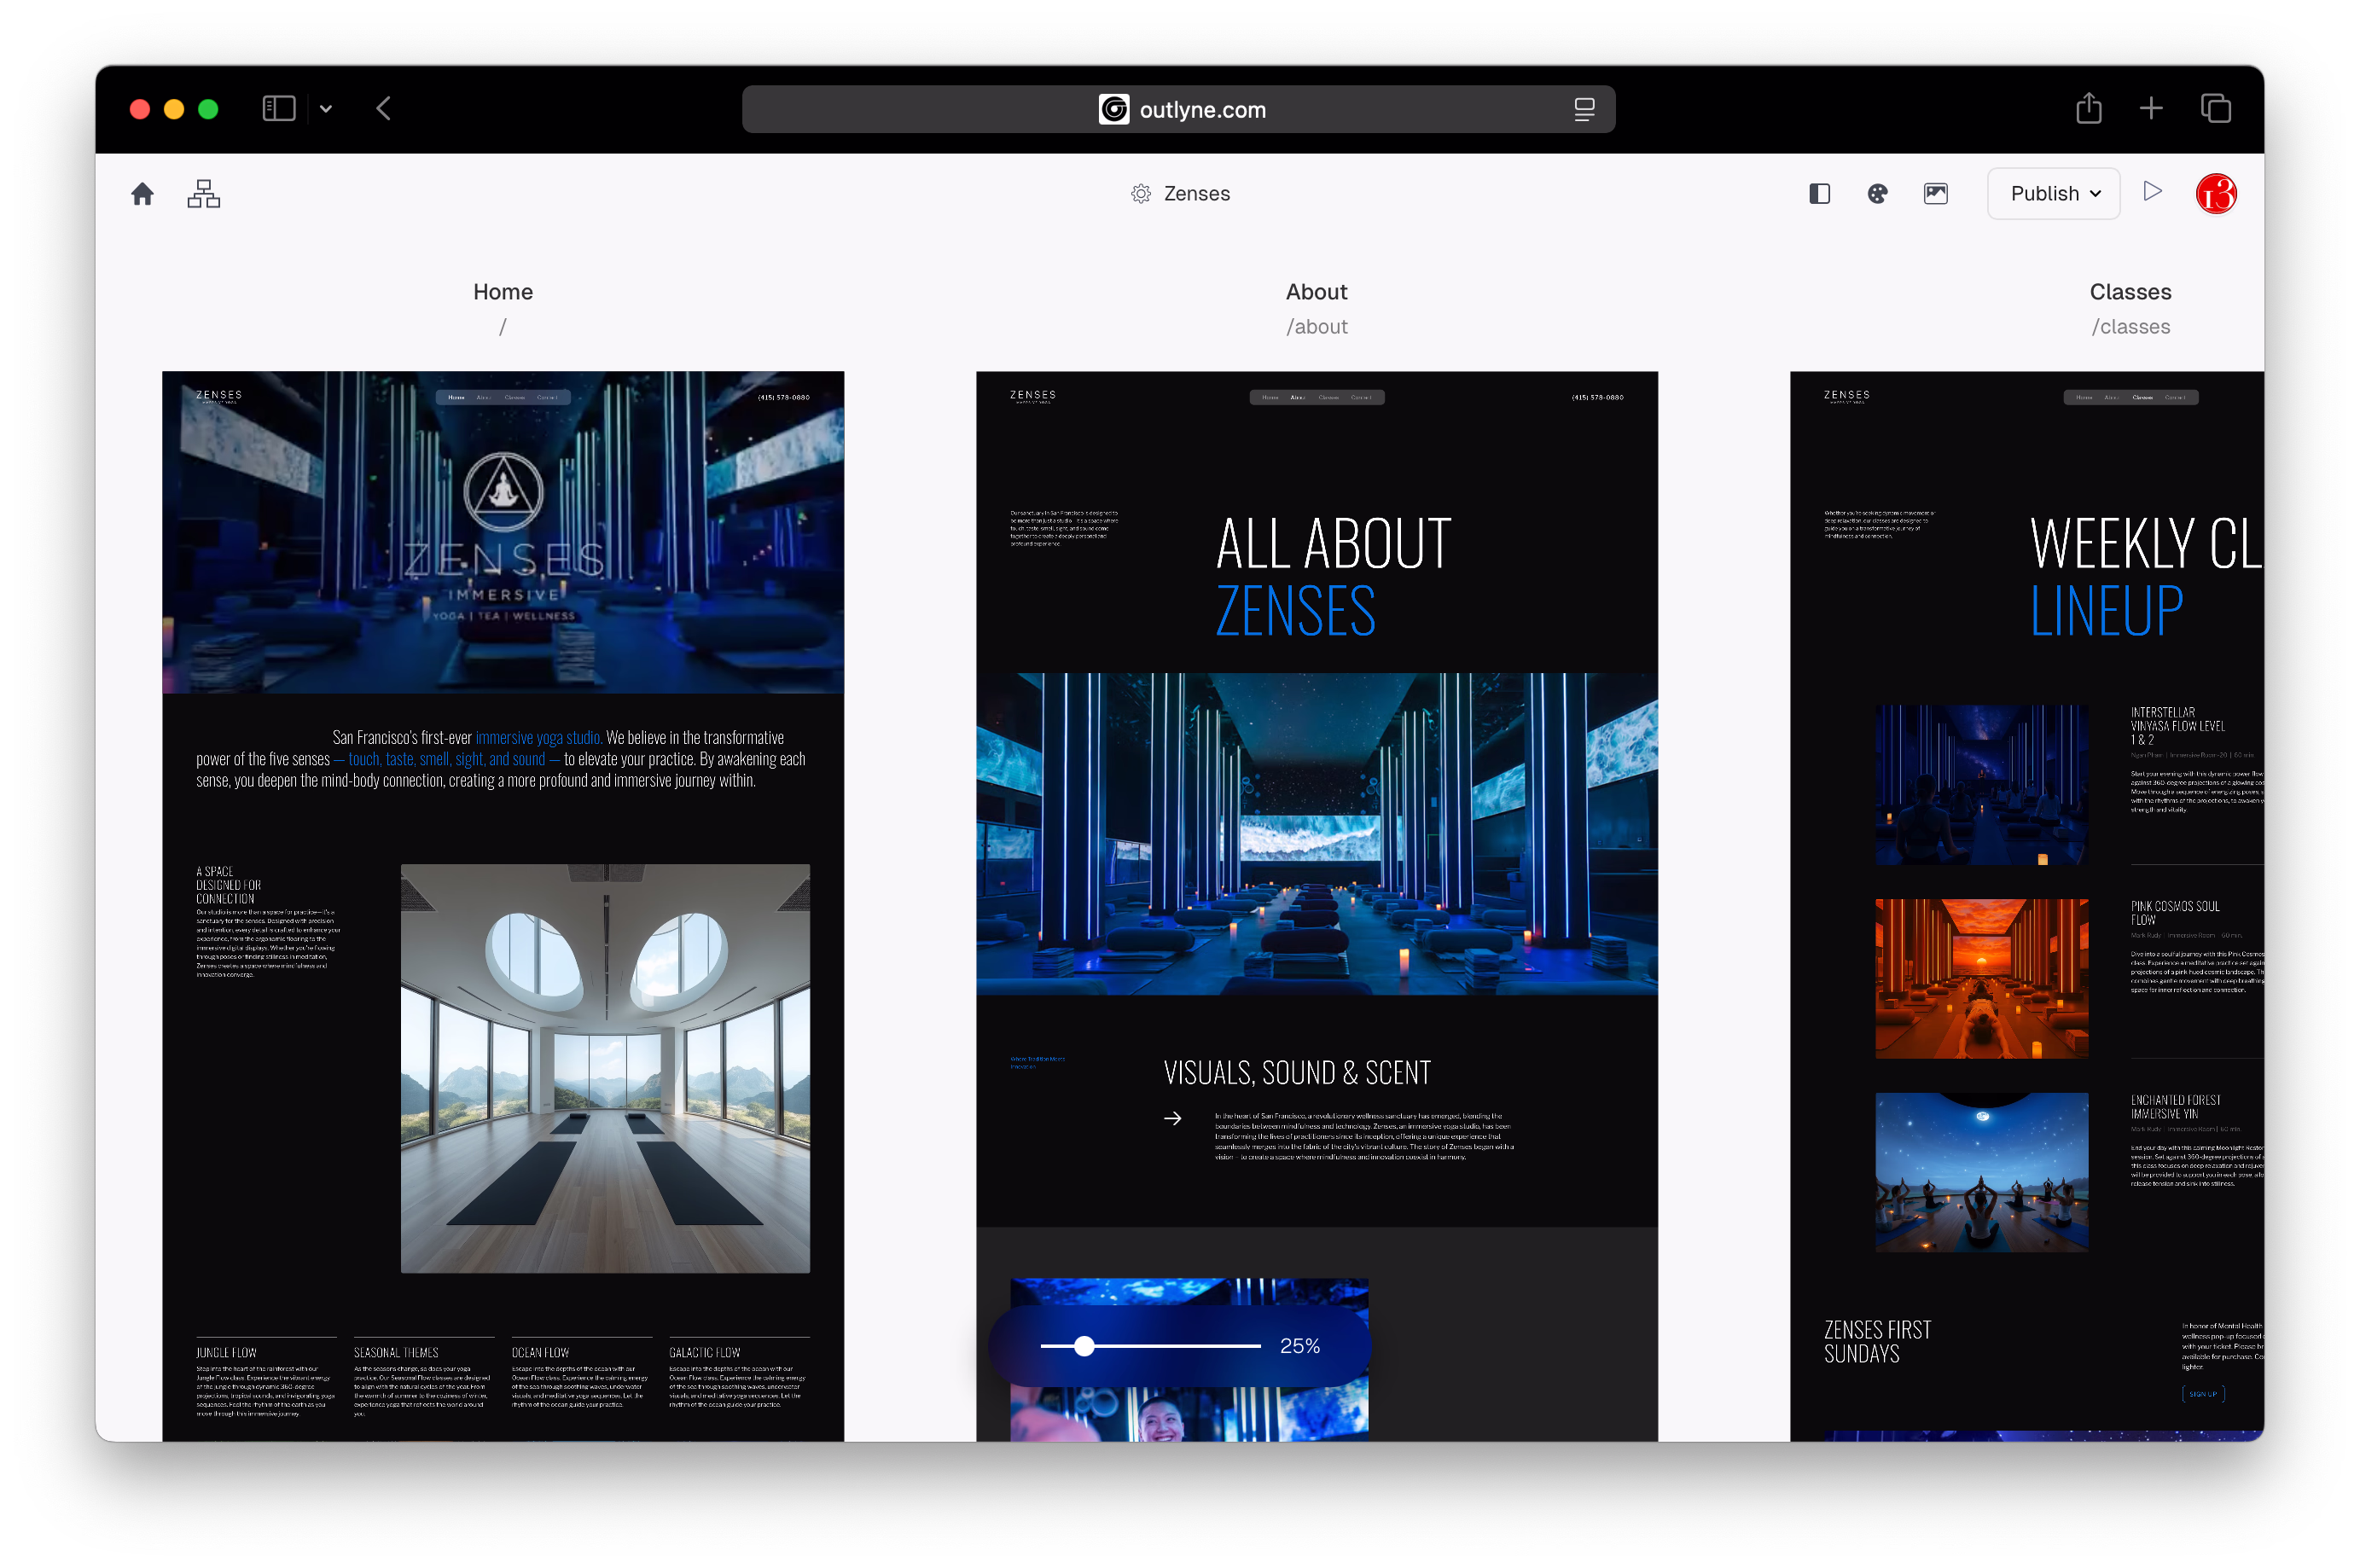
Task: Click arrow icon beside About paragraph
Action: pos(1172,1118)
